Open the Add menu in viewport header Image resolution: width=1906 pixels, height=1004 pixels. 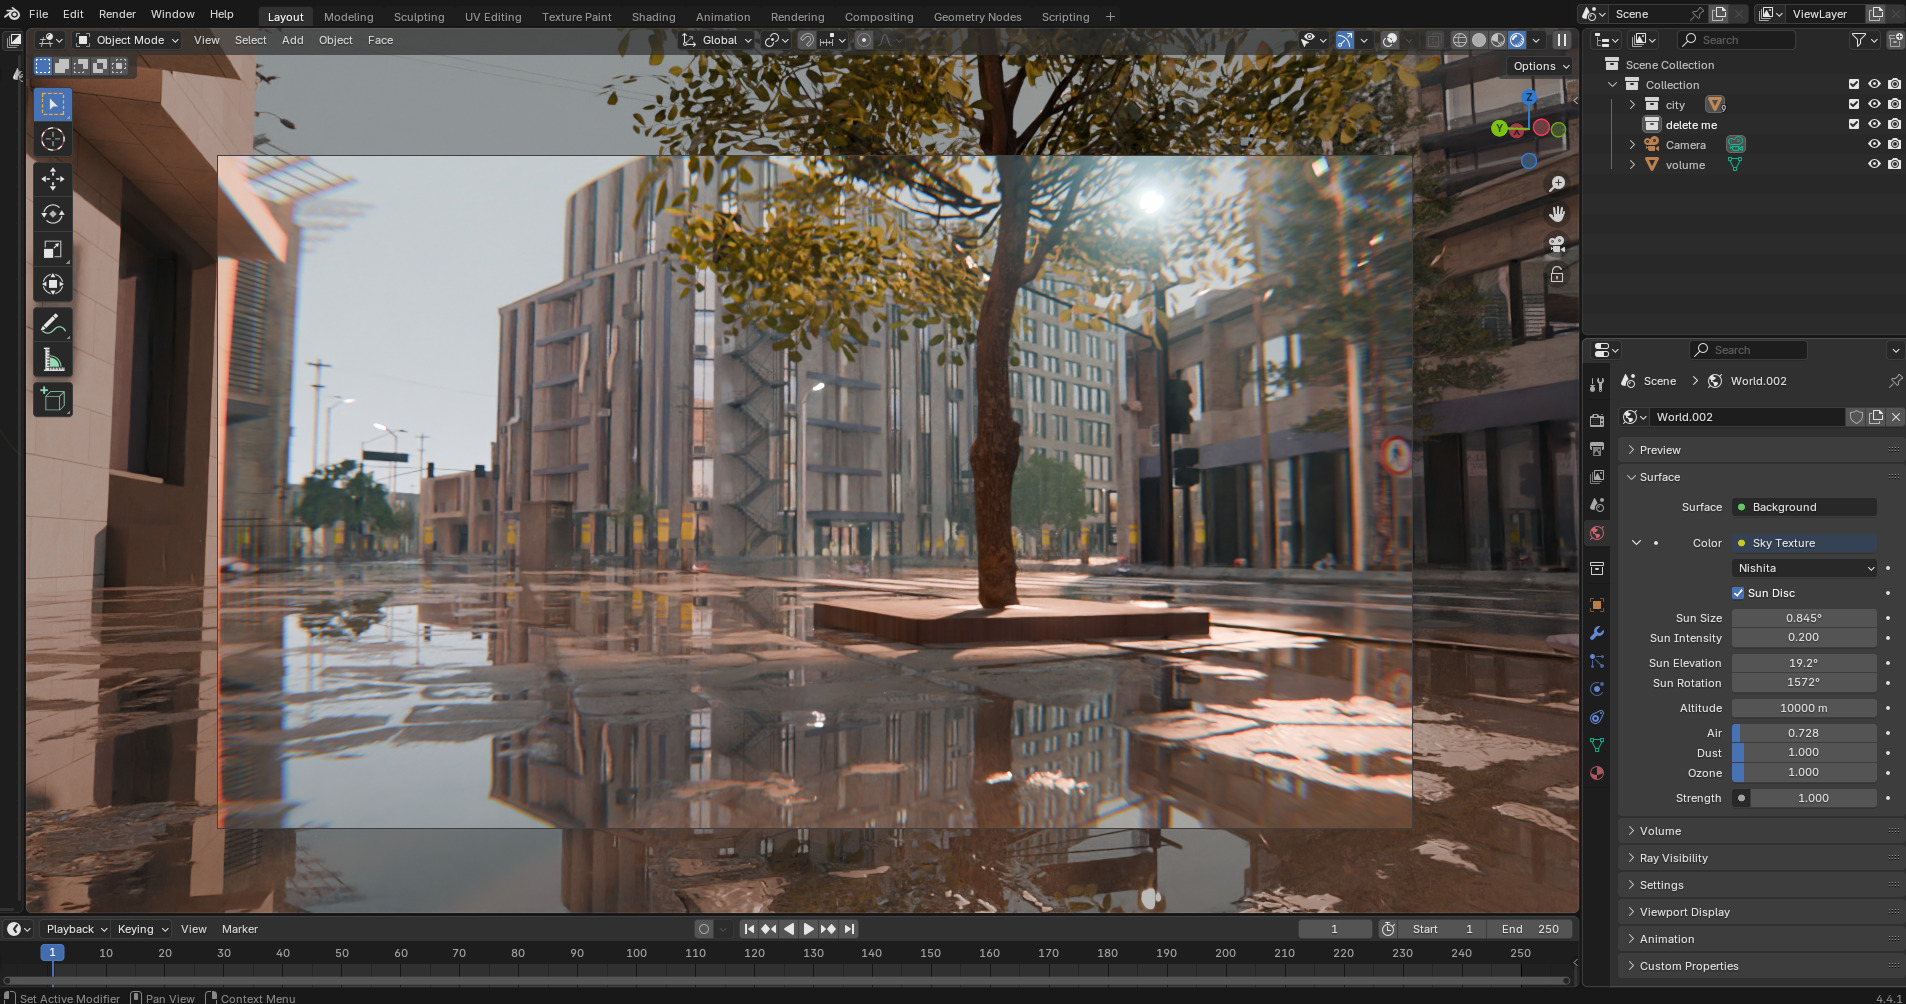click(292, 40)
